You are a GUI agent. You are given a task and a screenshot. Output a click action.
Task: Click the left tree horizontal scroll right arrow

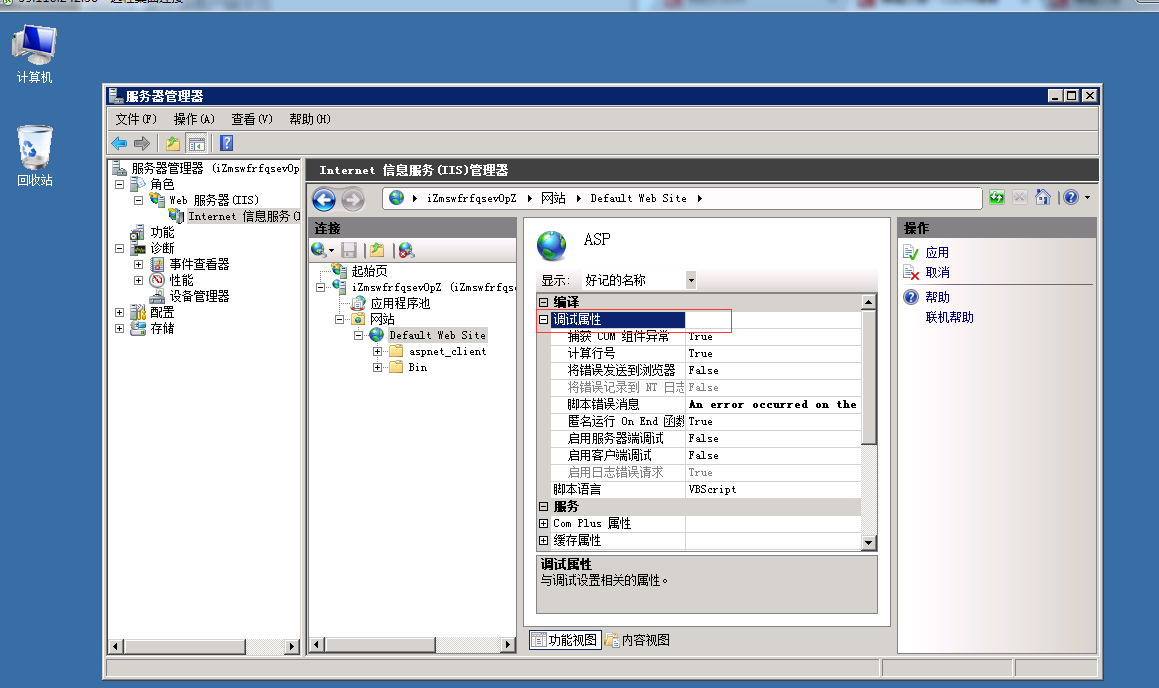pyautogui.click(x=292, y=647)
